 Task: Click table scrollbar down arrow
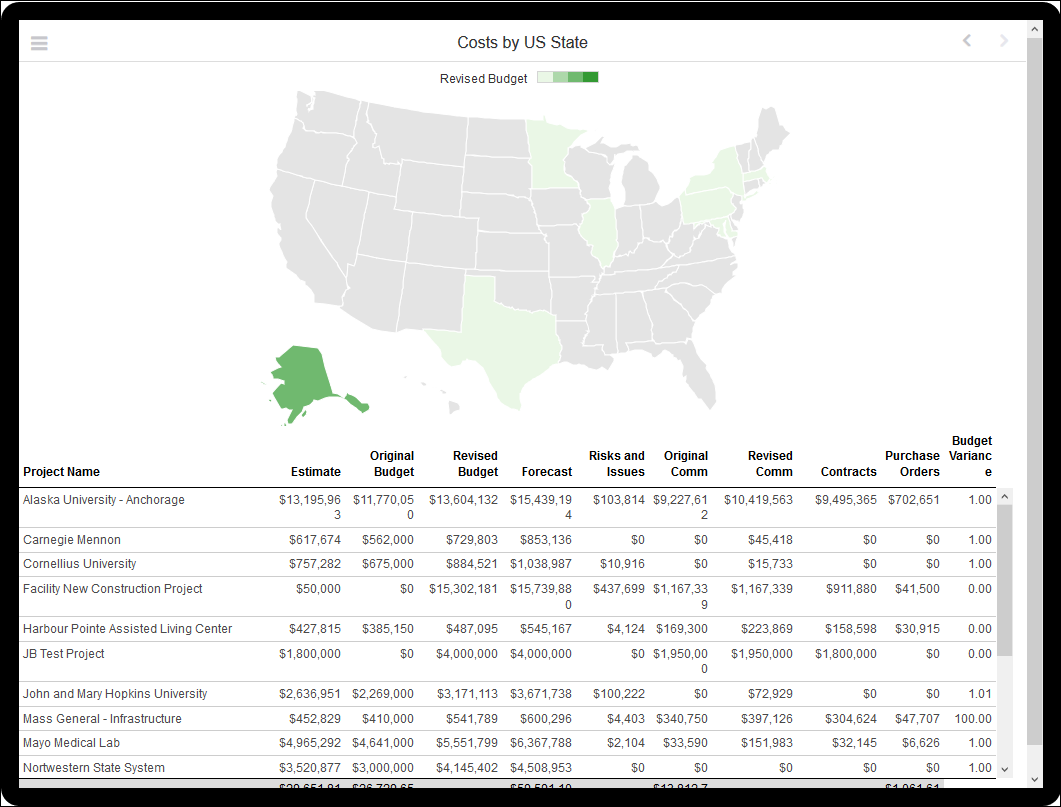point(1005,769)
